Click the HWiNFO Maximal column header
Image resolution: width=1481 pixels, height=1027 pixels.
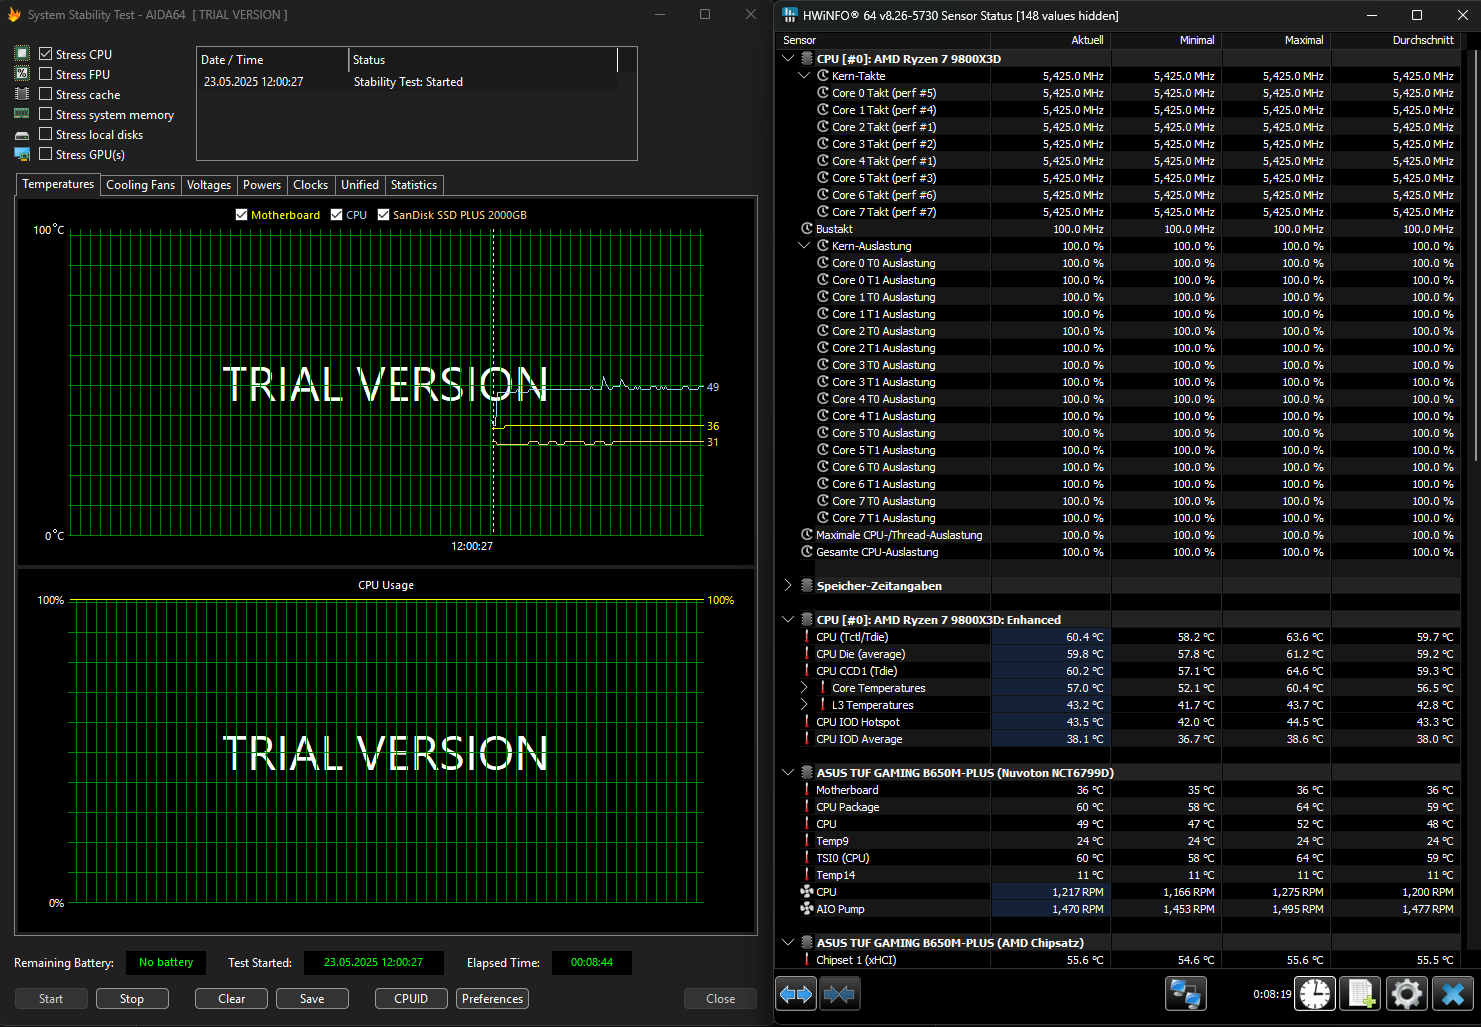point(1276,40)
